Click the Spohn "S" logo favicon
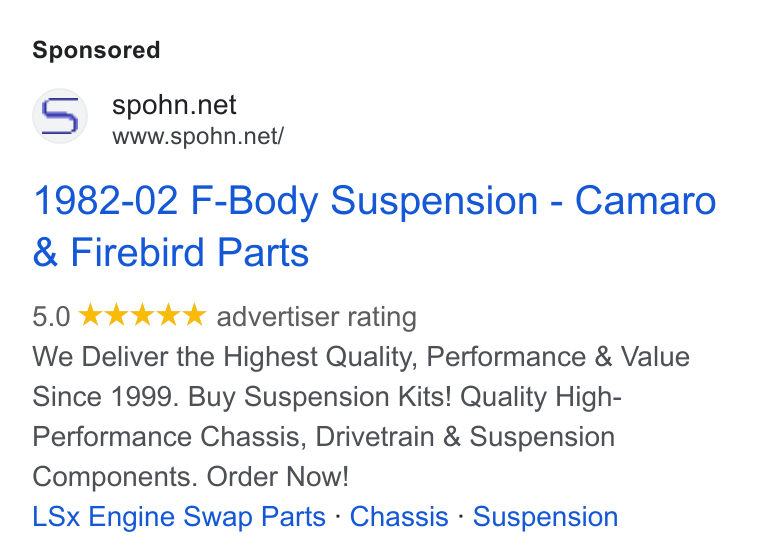760x558 pixels. [60, 116]
